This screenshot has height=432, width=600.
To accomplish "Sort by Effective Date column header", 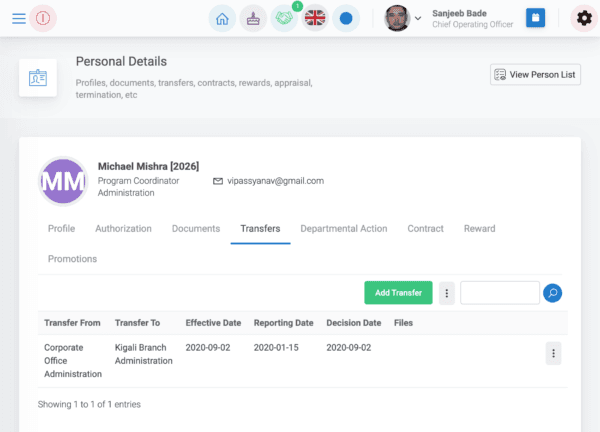I will pos(213,323).
